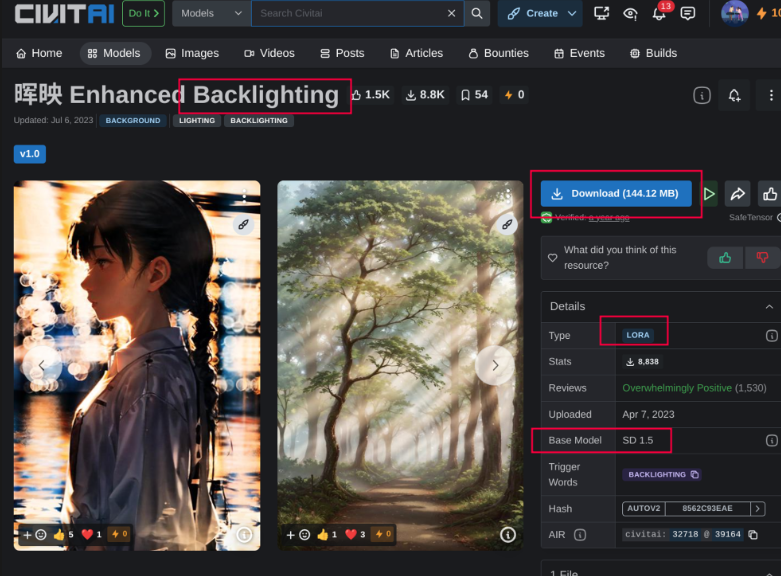
Task: Open the Models search category dropdown
Action: [x=211, y=13]
